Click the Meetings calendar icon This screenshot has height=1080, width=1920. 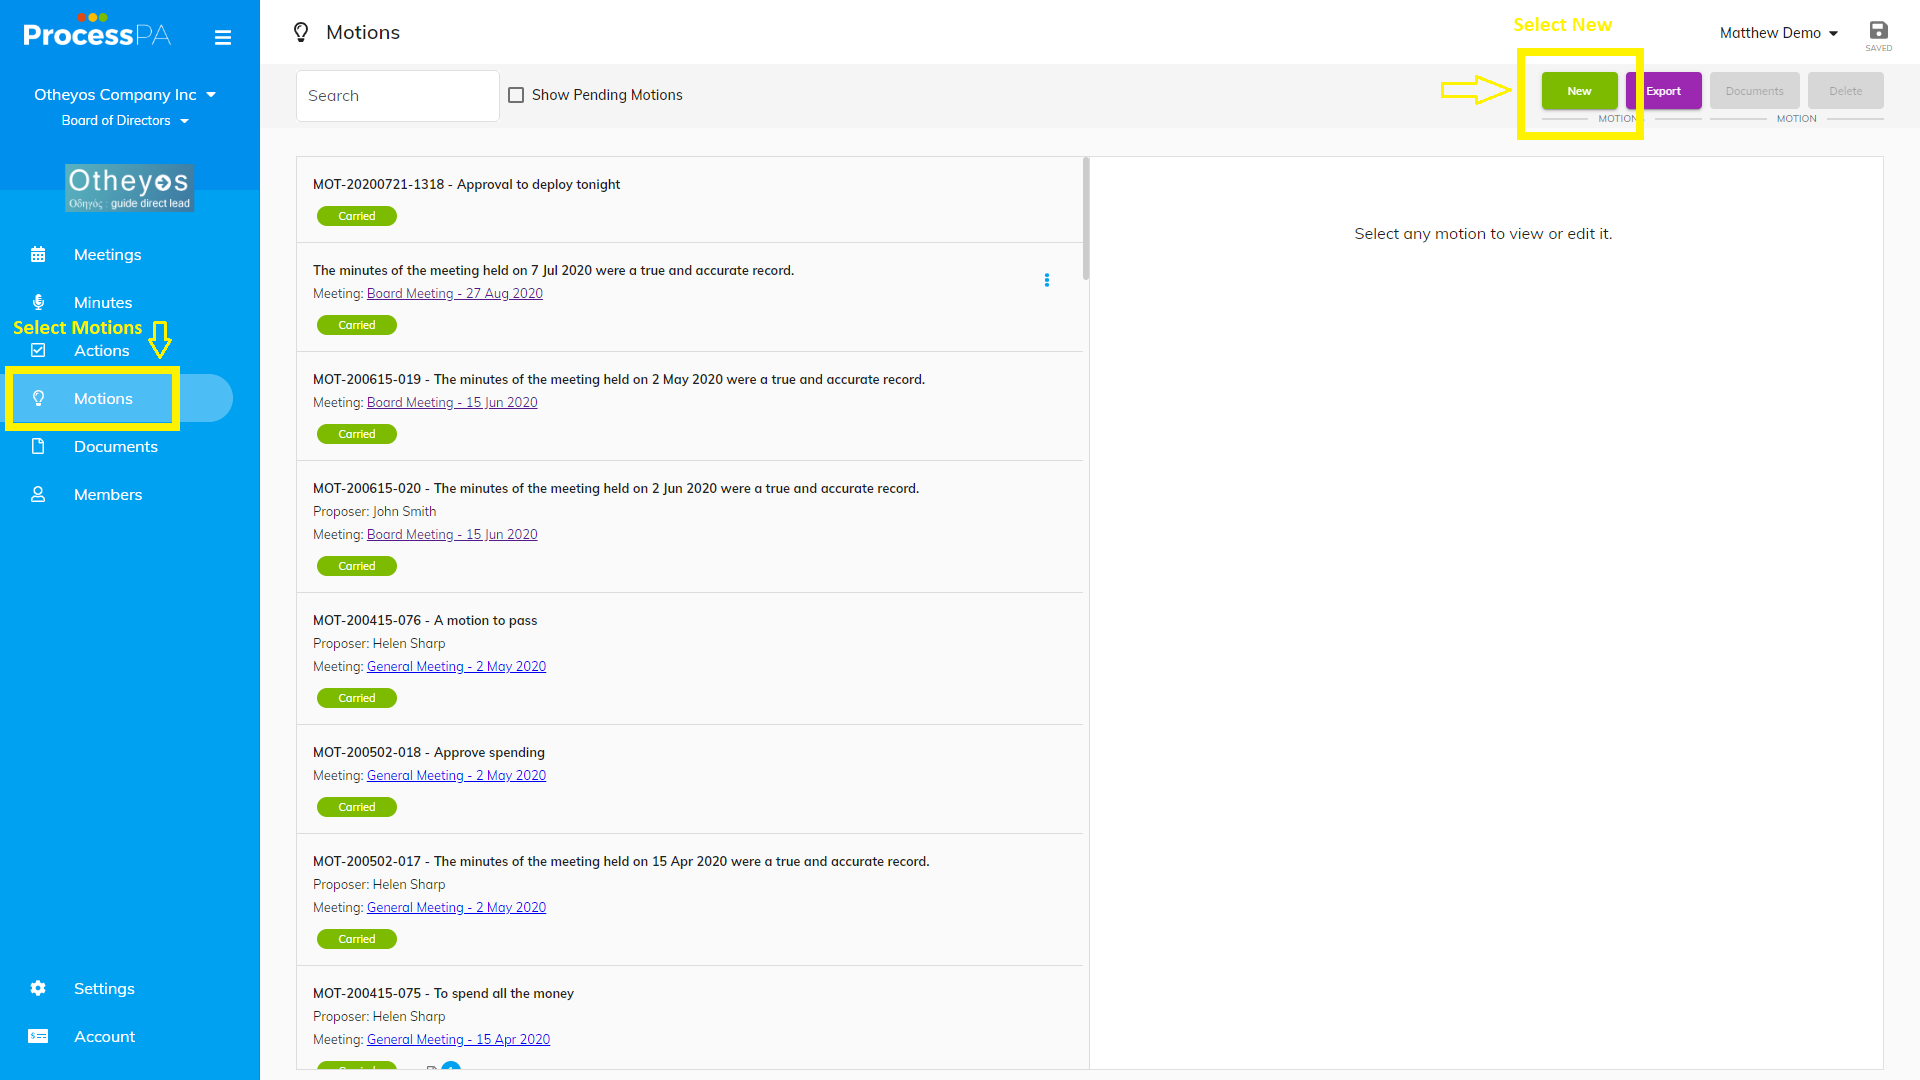(38, 254)
